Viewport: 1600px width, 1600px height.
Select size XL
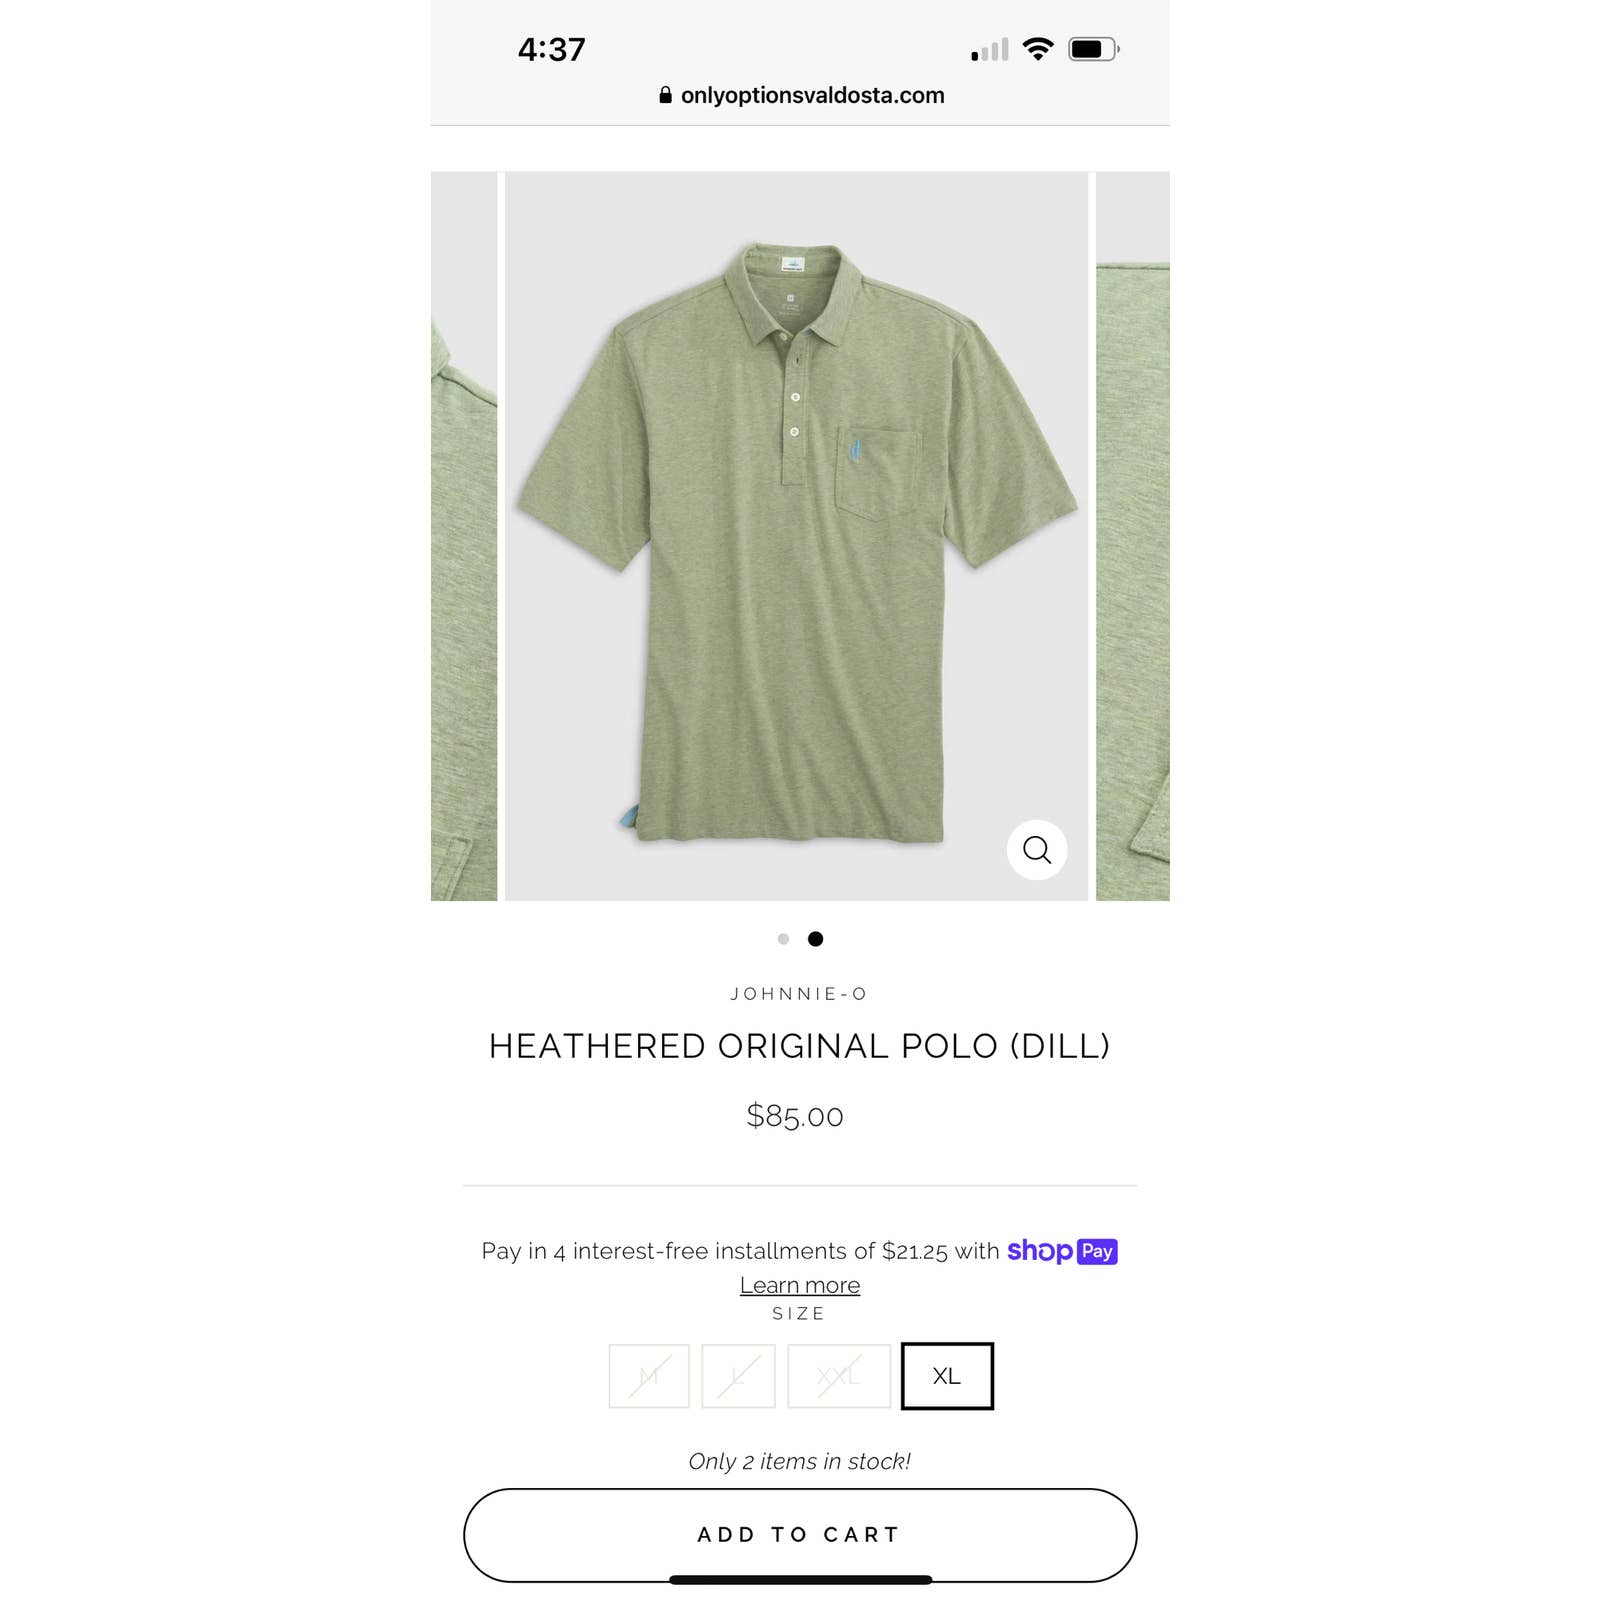tap(947, 1376)
